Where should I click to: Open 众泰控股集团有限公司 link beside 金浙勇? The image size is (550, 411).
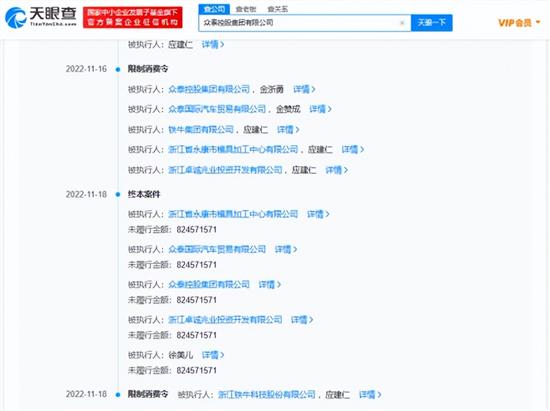[209, 89]
